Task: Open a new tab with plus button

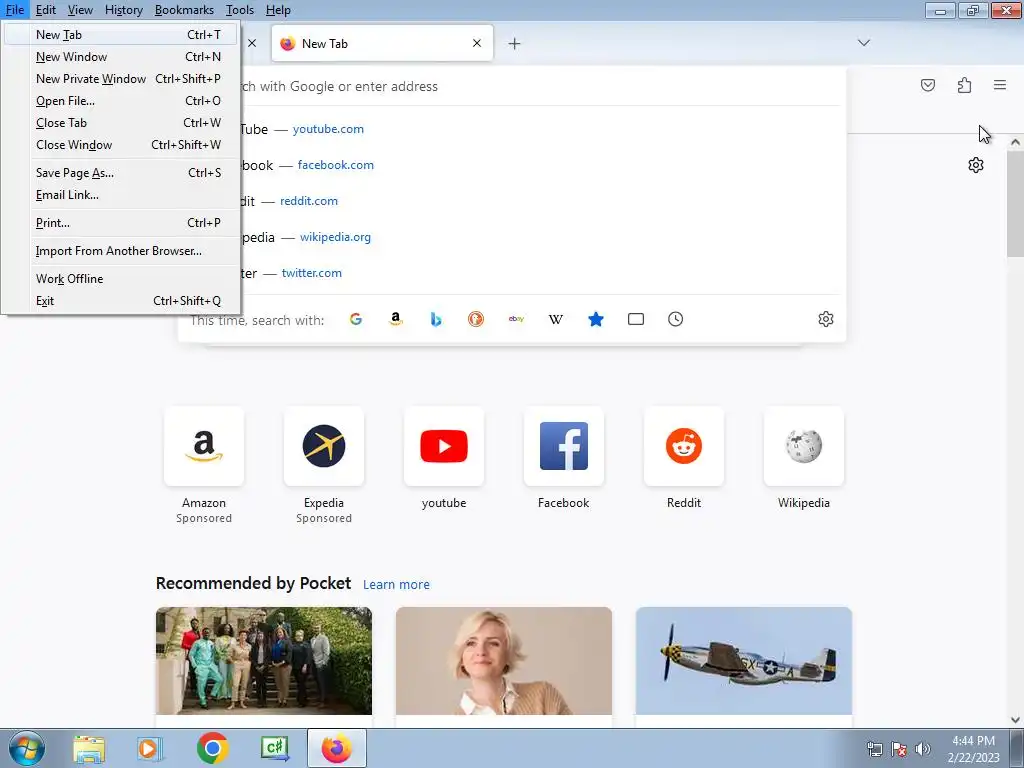Action: (x=515, y=44)
